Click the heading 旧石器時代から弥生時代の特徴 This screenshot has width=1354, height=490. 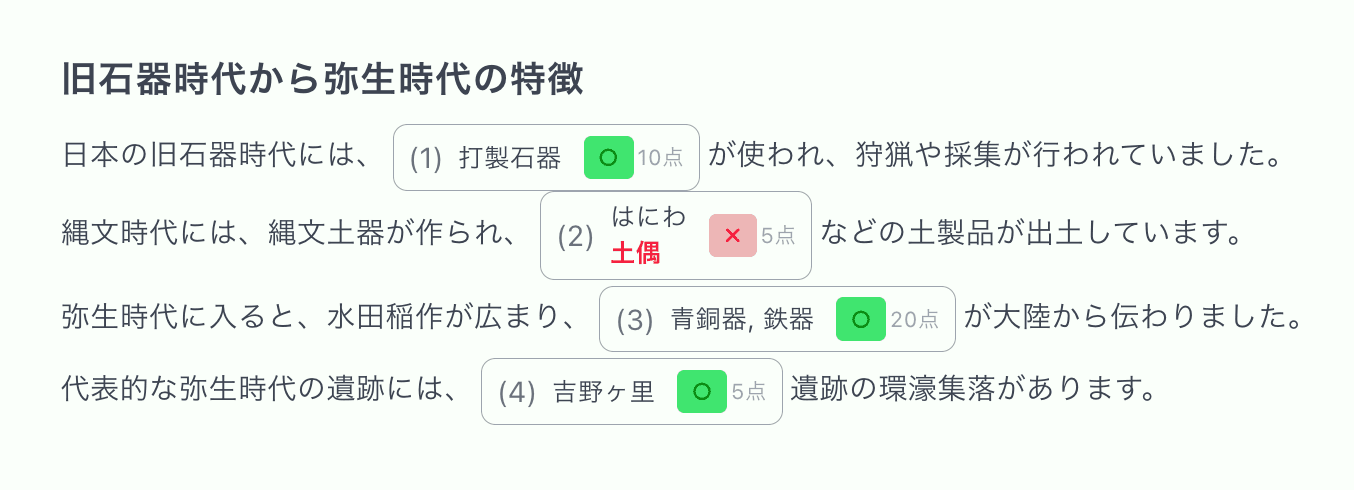pyautogui.click(x=322, y=79)
